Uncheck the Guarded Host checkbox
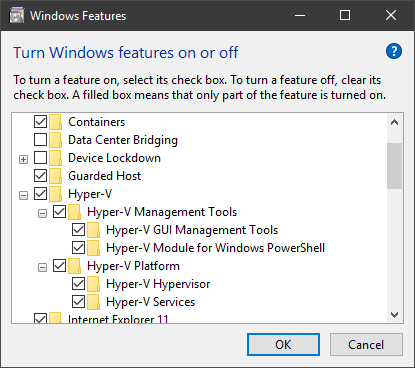The image size is (415, 368). [40, 176]
